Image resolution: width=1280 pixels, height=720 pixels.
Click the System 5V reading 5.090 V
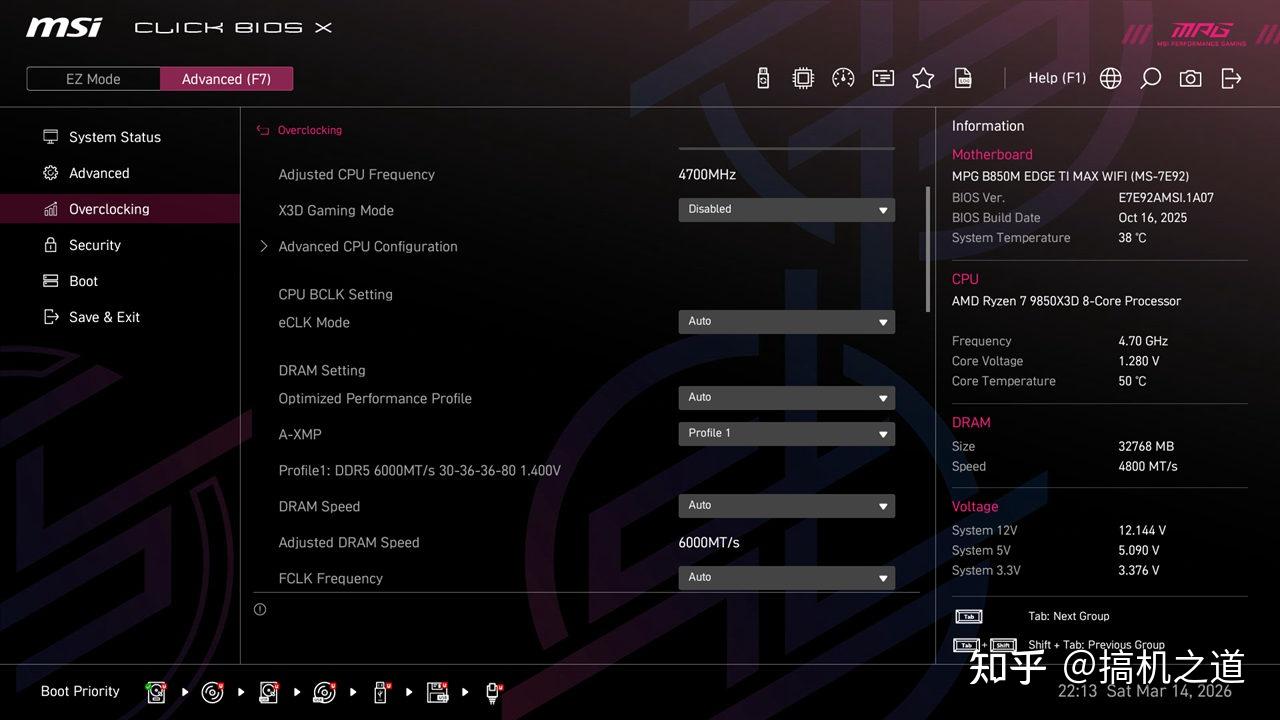click(1139, 550)
